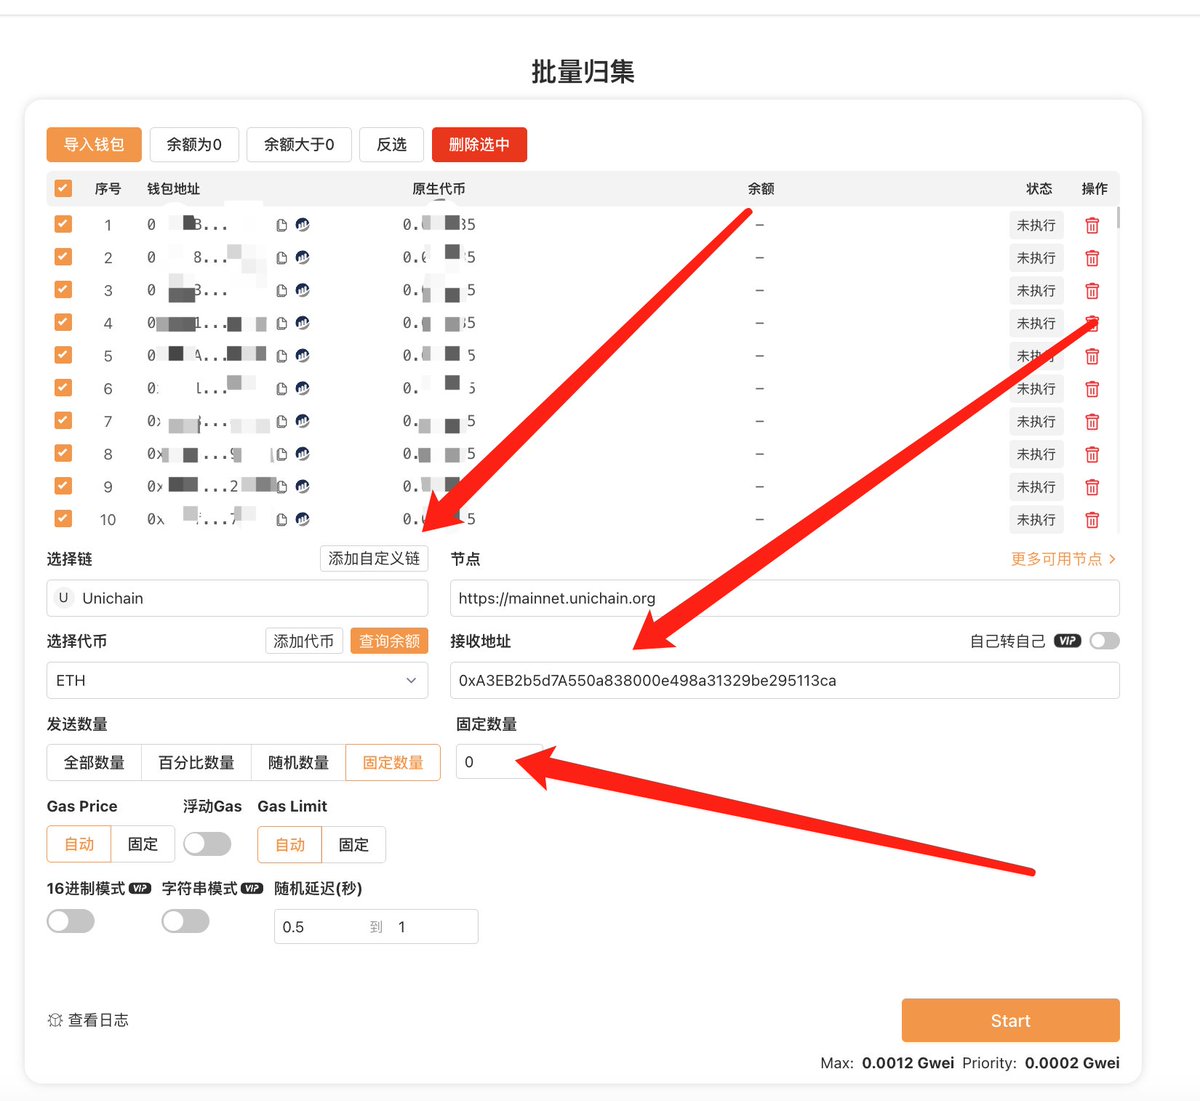The image size is (1200, 1101).
Task: Delete wallet row 10 with trash icon
Action: pos(1092,520)
